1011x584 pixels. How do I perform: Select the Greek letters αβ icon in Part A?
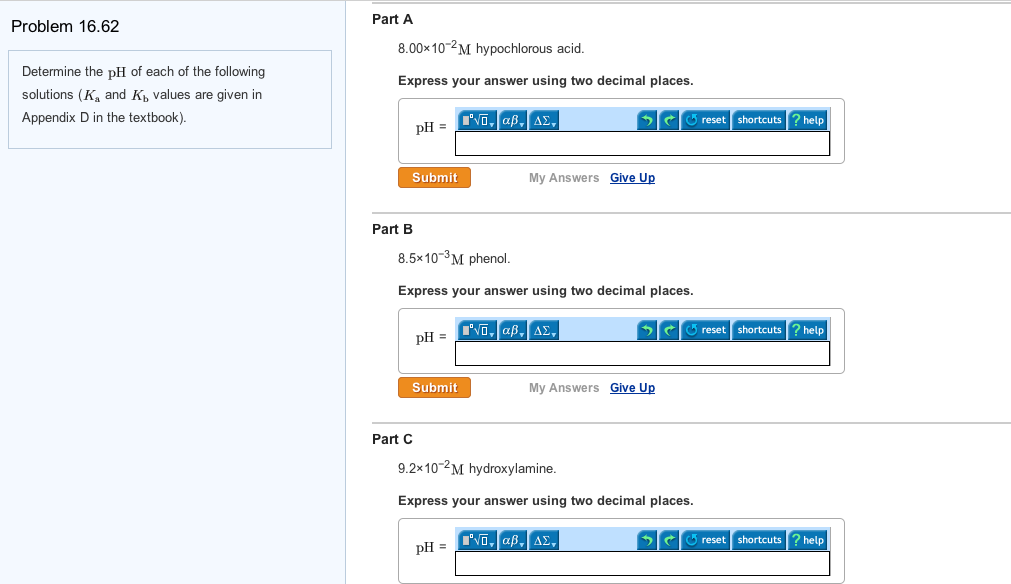pos(510,119)
